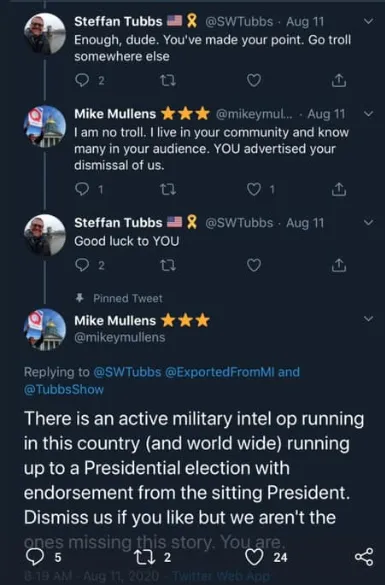
Task: Retweet the "Good luck to YOU" tweet
Action: pos(168,265)
